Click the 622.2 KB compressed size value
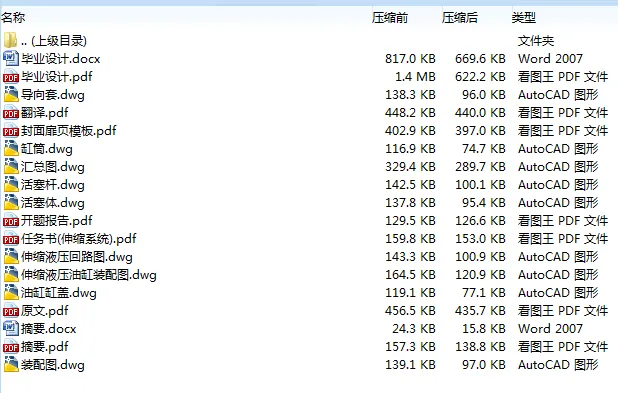This screenshot has height=393, width=618. (x=480, y=76)
